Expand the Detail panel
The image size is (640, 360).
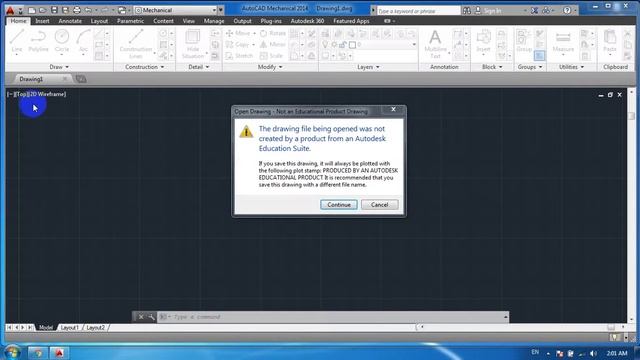pyautogui.click(x=199, y=67)
